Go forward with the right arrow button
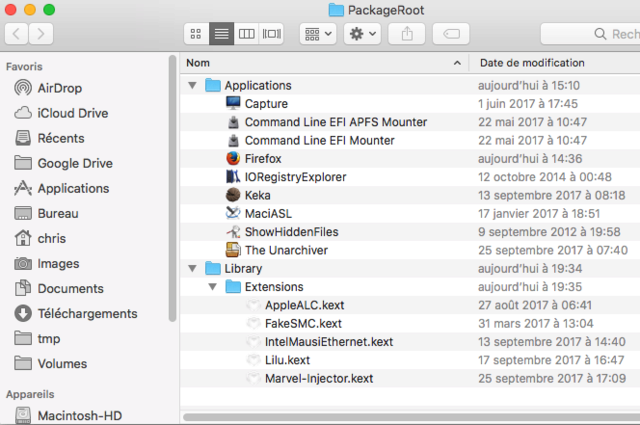Screen dimensions: 640x425 [x=41, y=34]
